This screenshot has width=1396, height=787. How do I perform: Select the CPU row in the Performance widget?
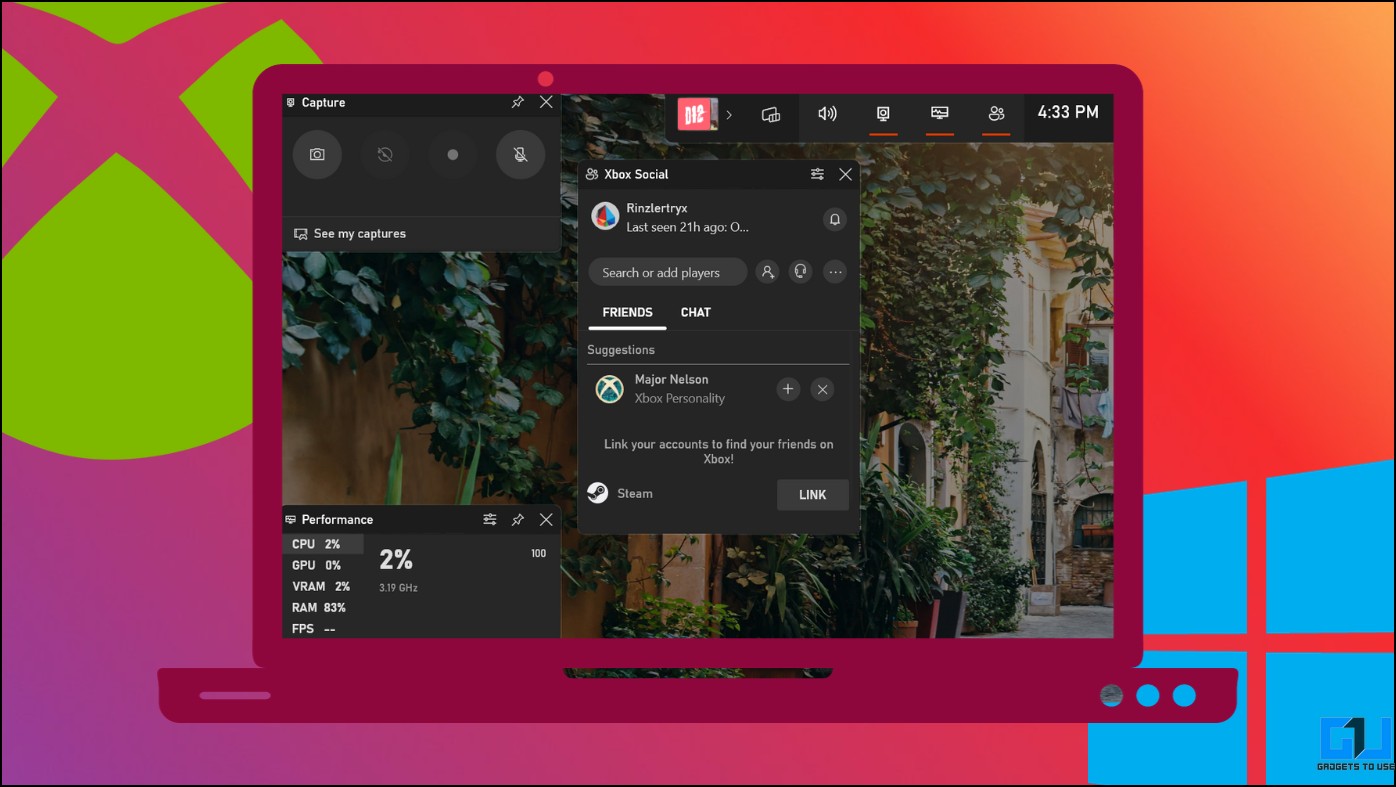click(x=322, y=543)
